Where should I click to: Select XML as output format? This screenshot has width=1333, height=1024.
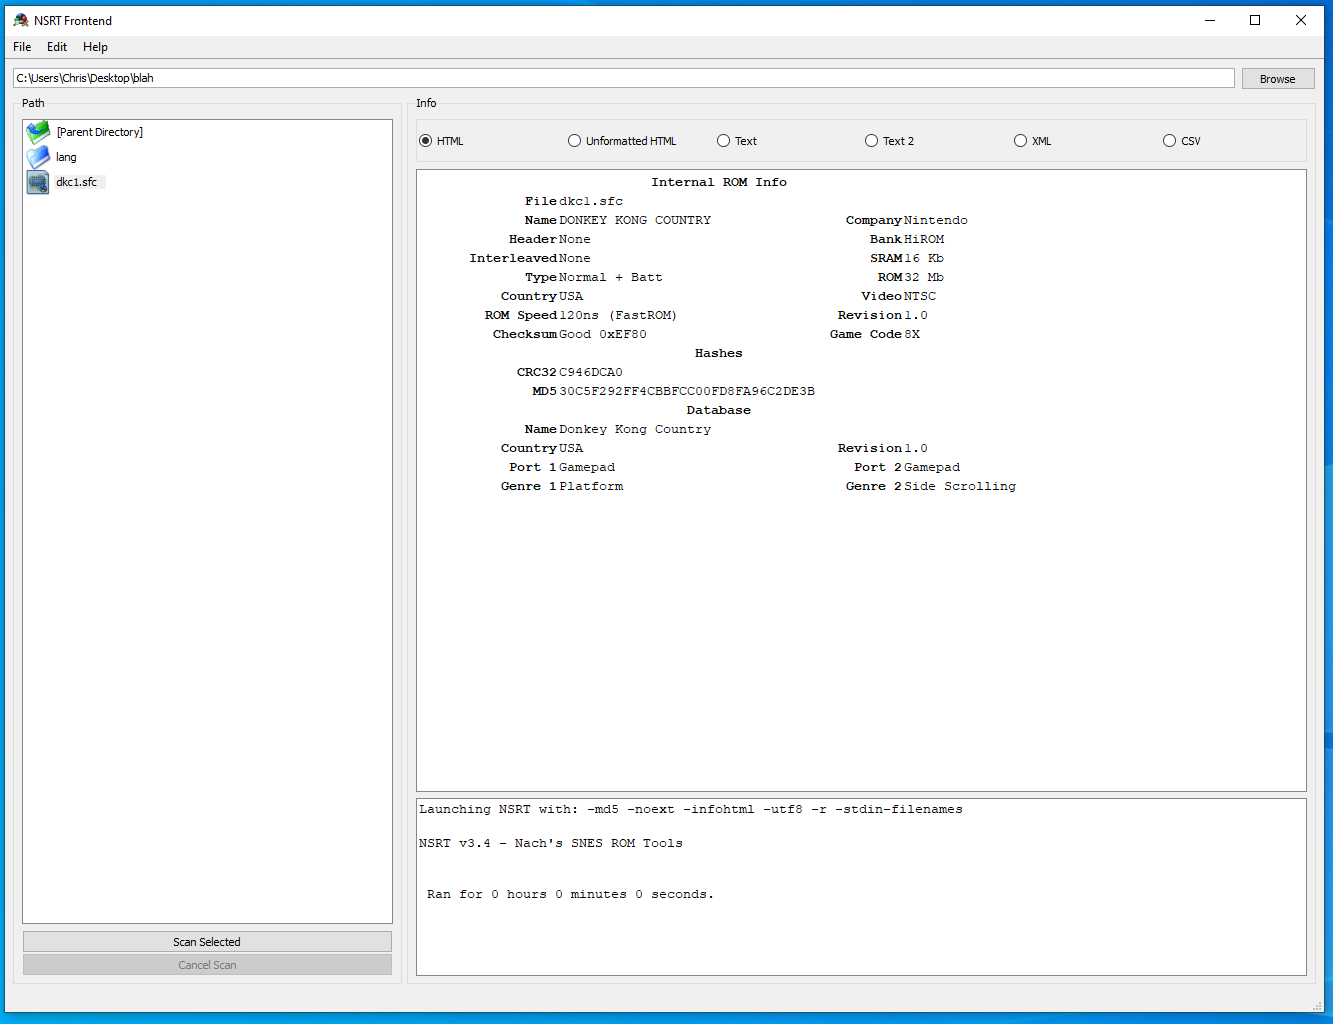[1021, 141]
